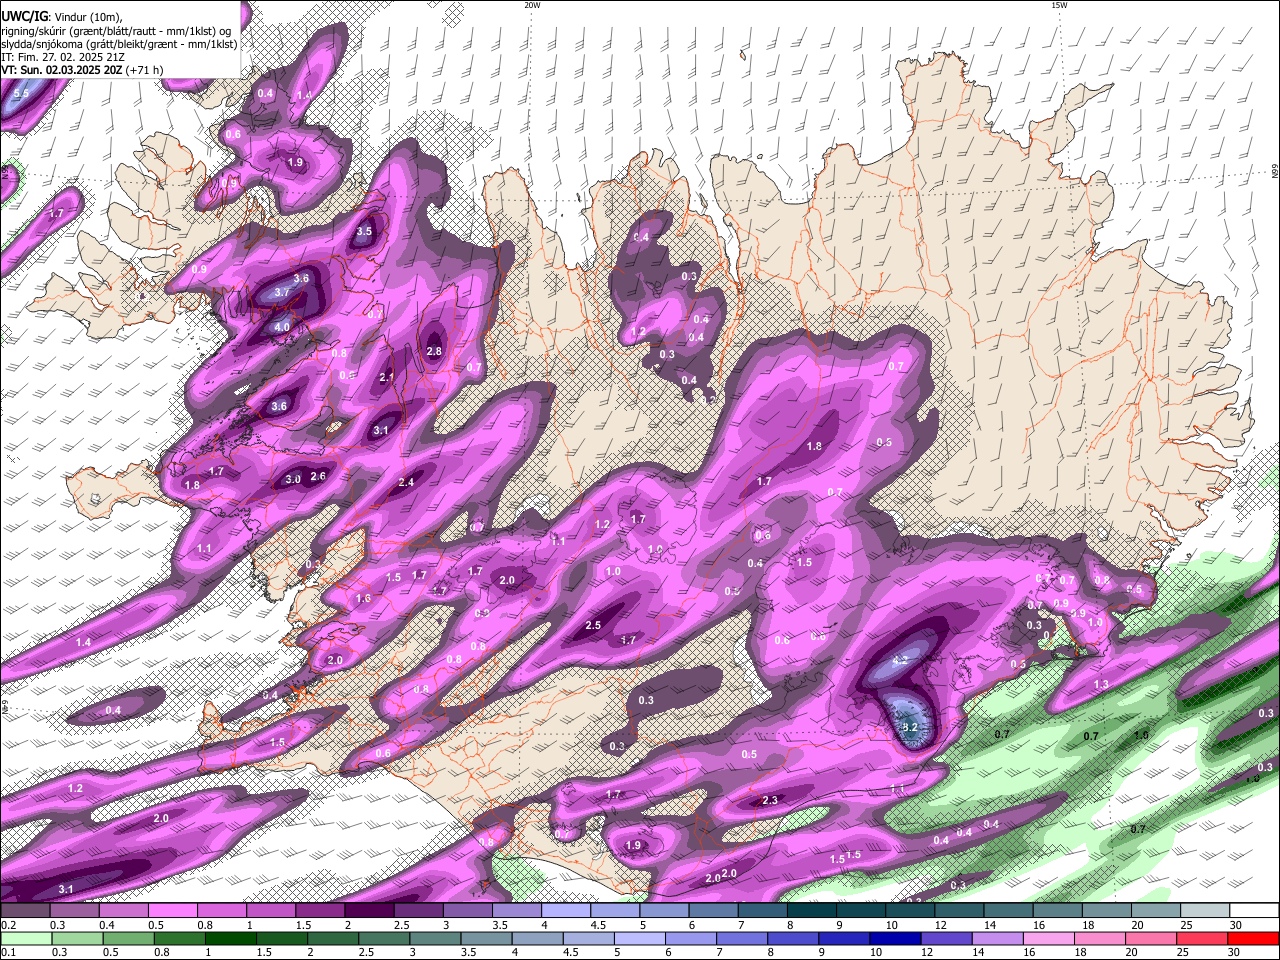Click the 0.1 label on the green scale
The height and width of the screenshot is (960, 1280).
[x=8, y=953]
